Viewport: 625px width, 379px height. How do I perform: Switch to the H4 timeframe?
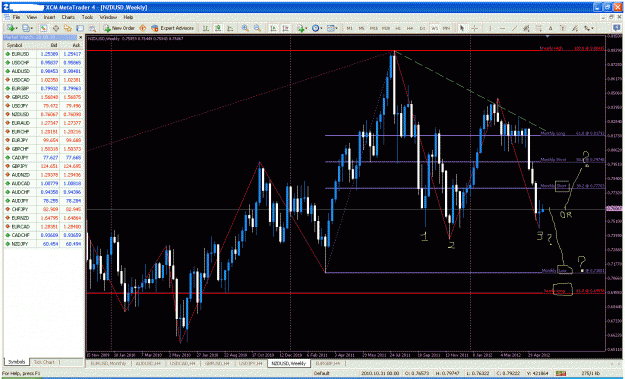click(x=410, y=28)
